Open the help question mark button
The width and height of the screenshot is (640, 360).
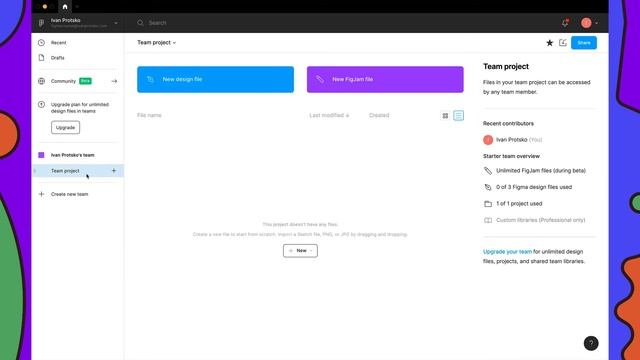591,343
